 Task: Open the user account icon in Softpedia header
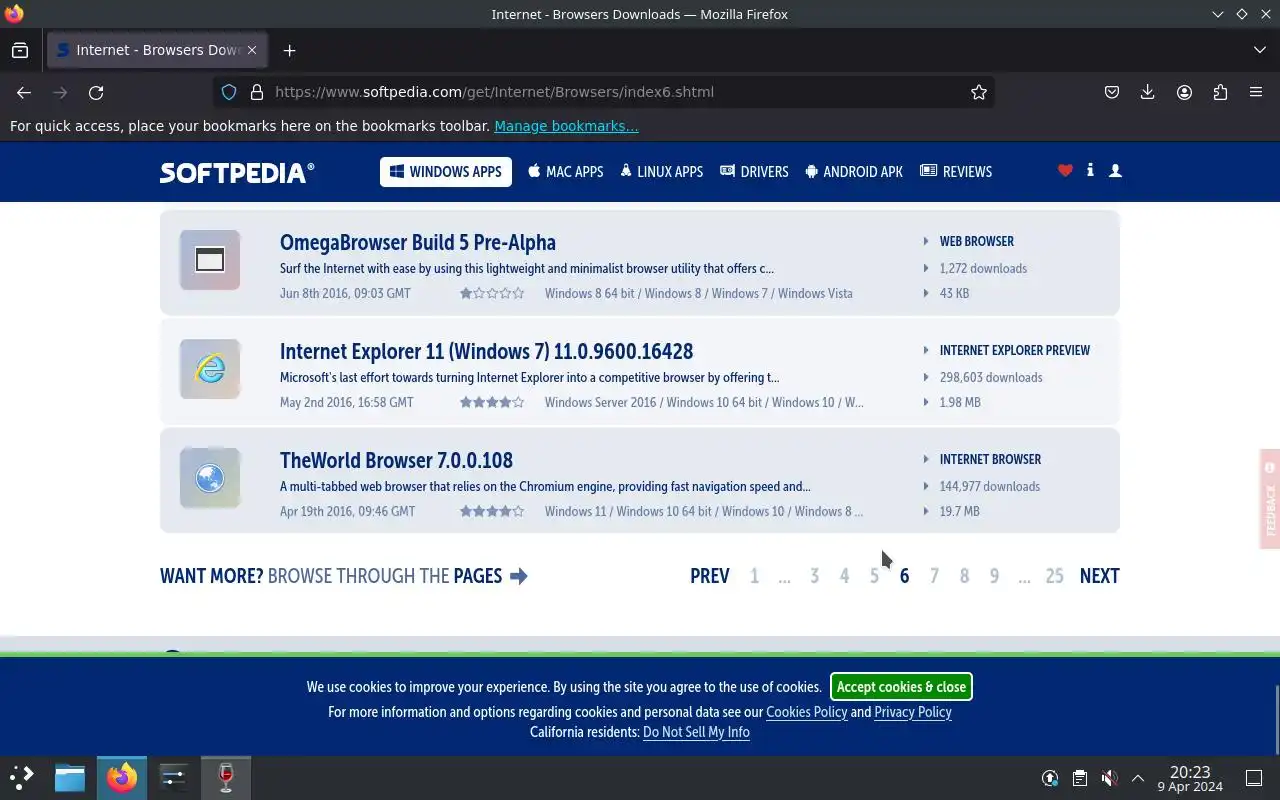click(x=1115, y=171)
